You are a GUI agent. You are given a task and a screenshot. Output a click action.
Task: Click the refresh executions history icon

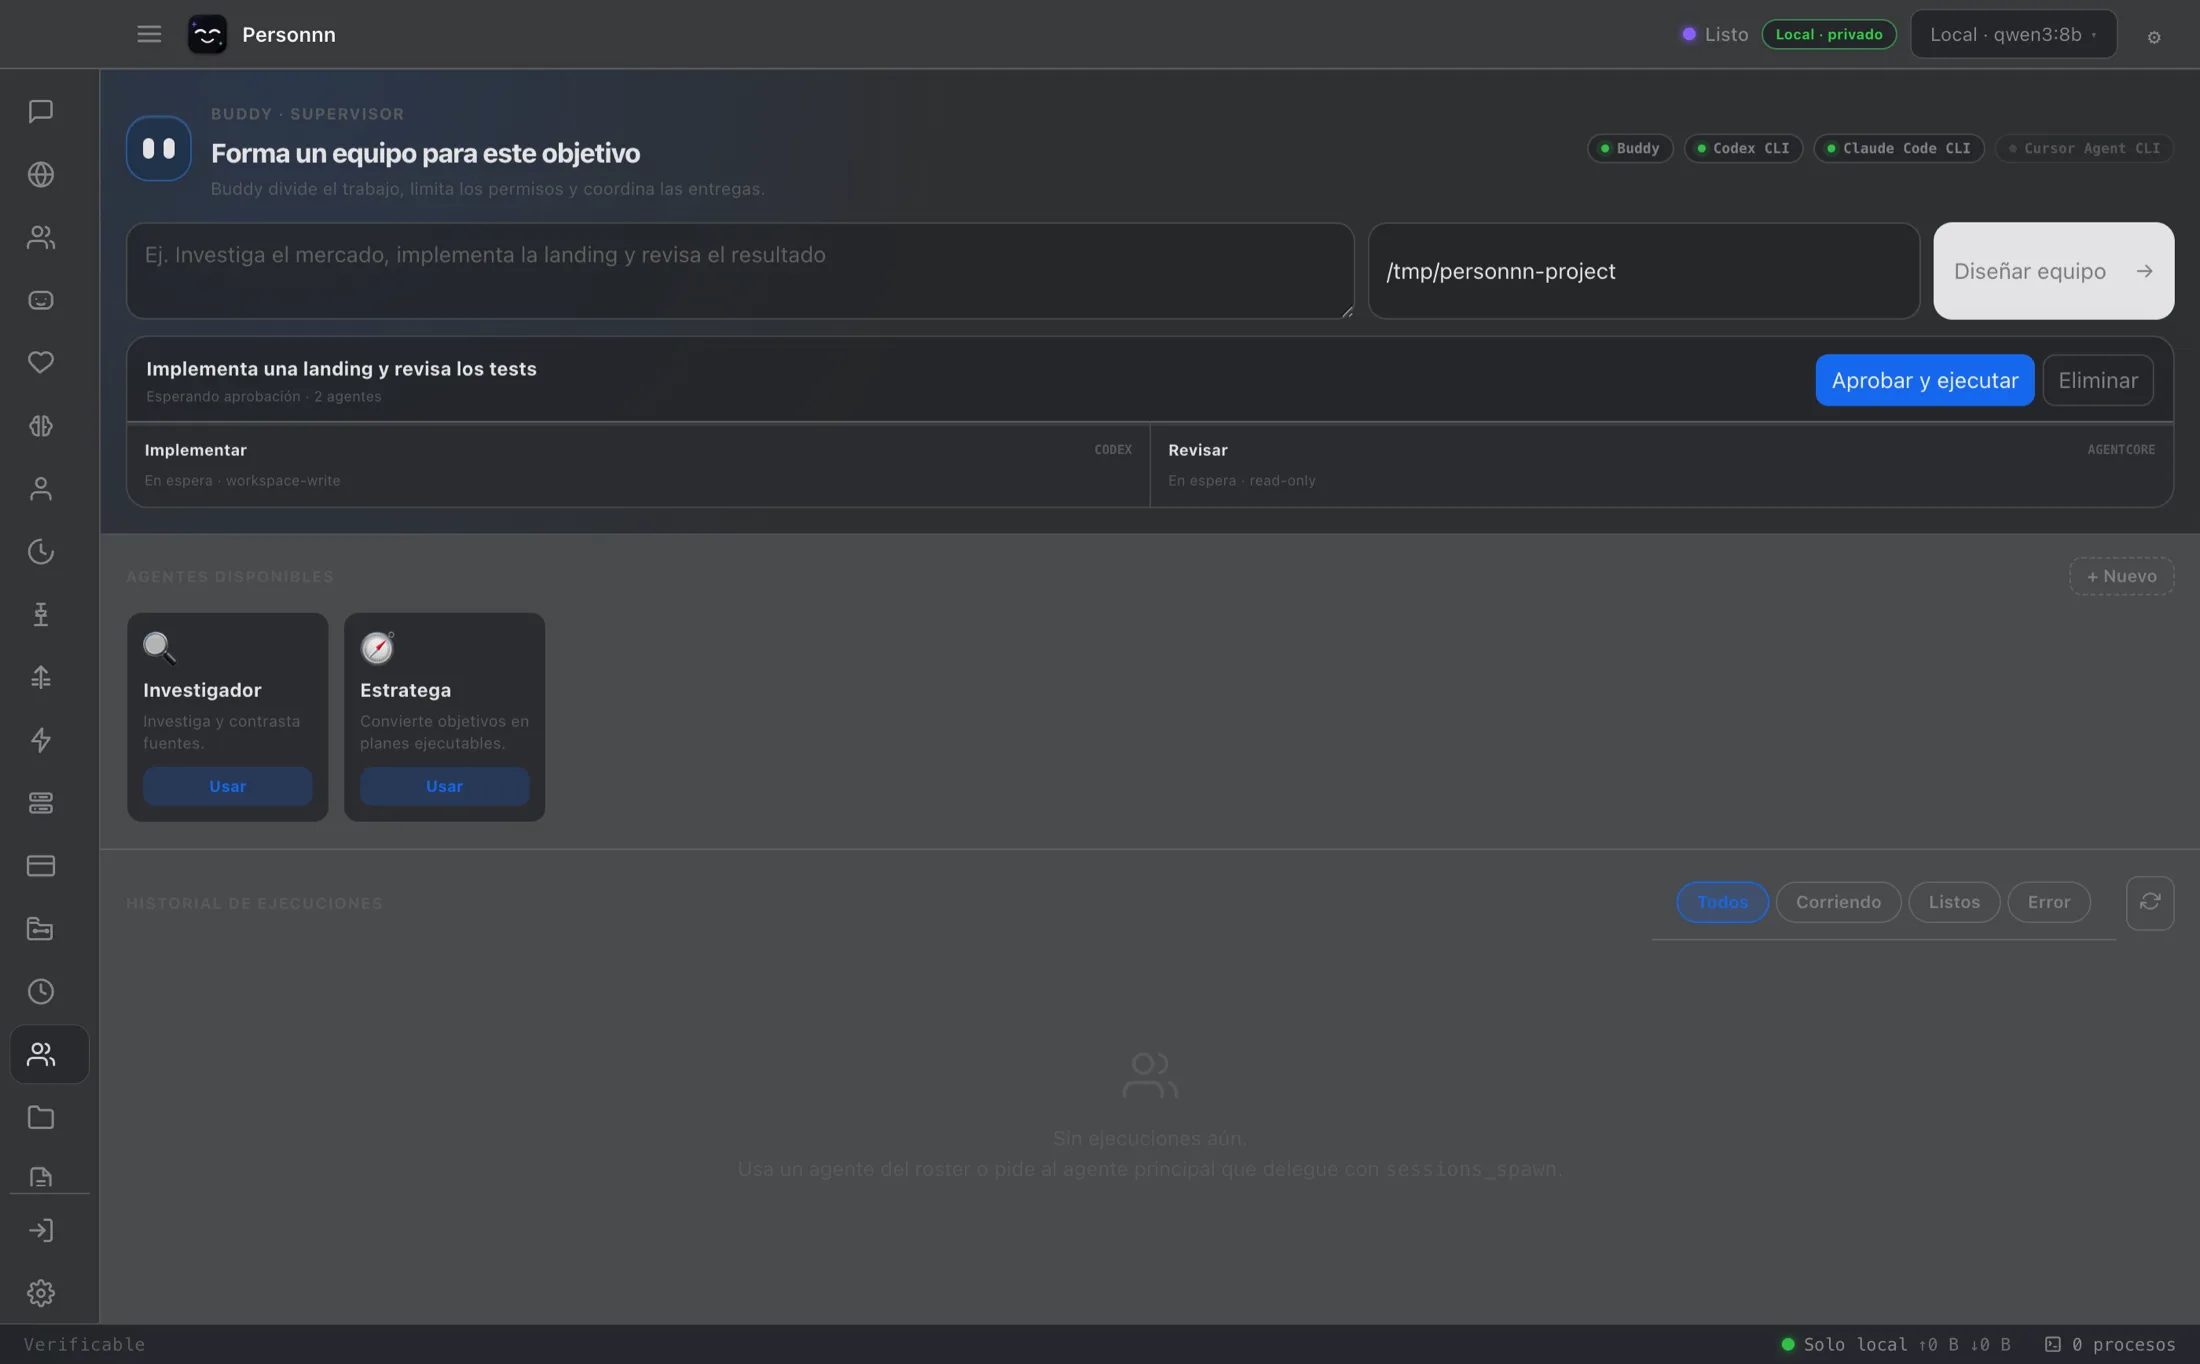[x=2150, y=902]
